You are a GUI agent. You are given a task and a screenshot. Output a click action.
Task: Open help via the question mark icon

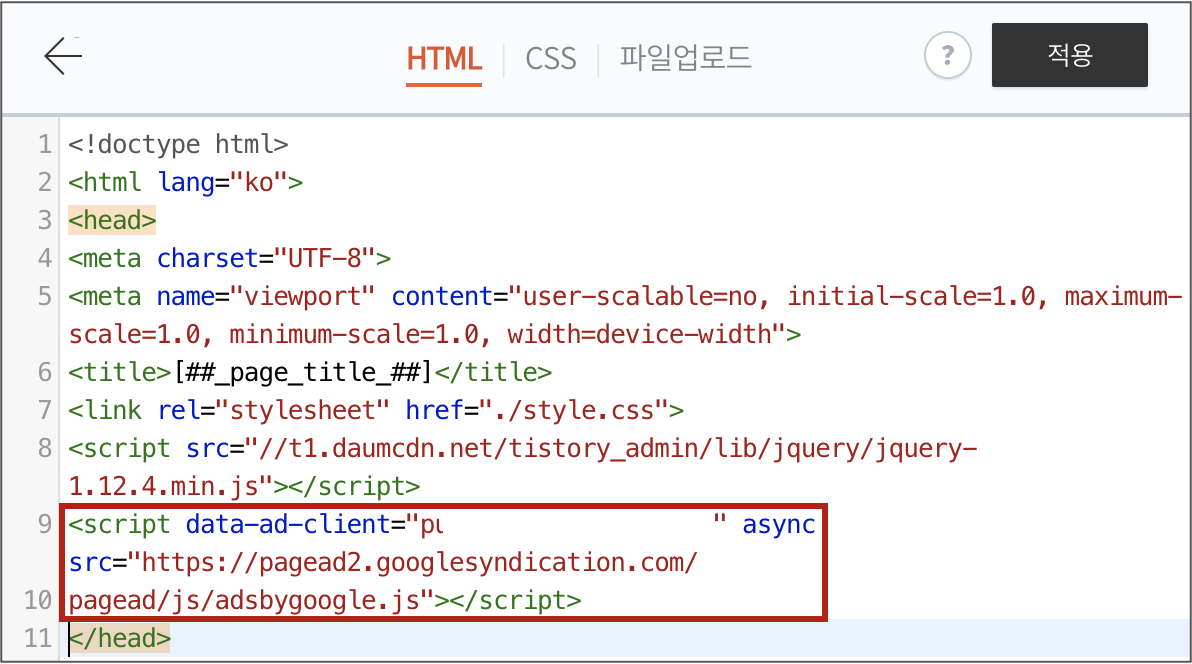click(947, 56)
